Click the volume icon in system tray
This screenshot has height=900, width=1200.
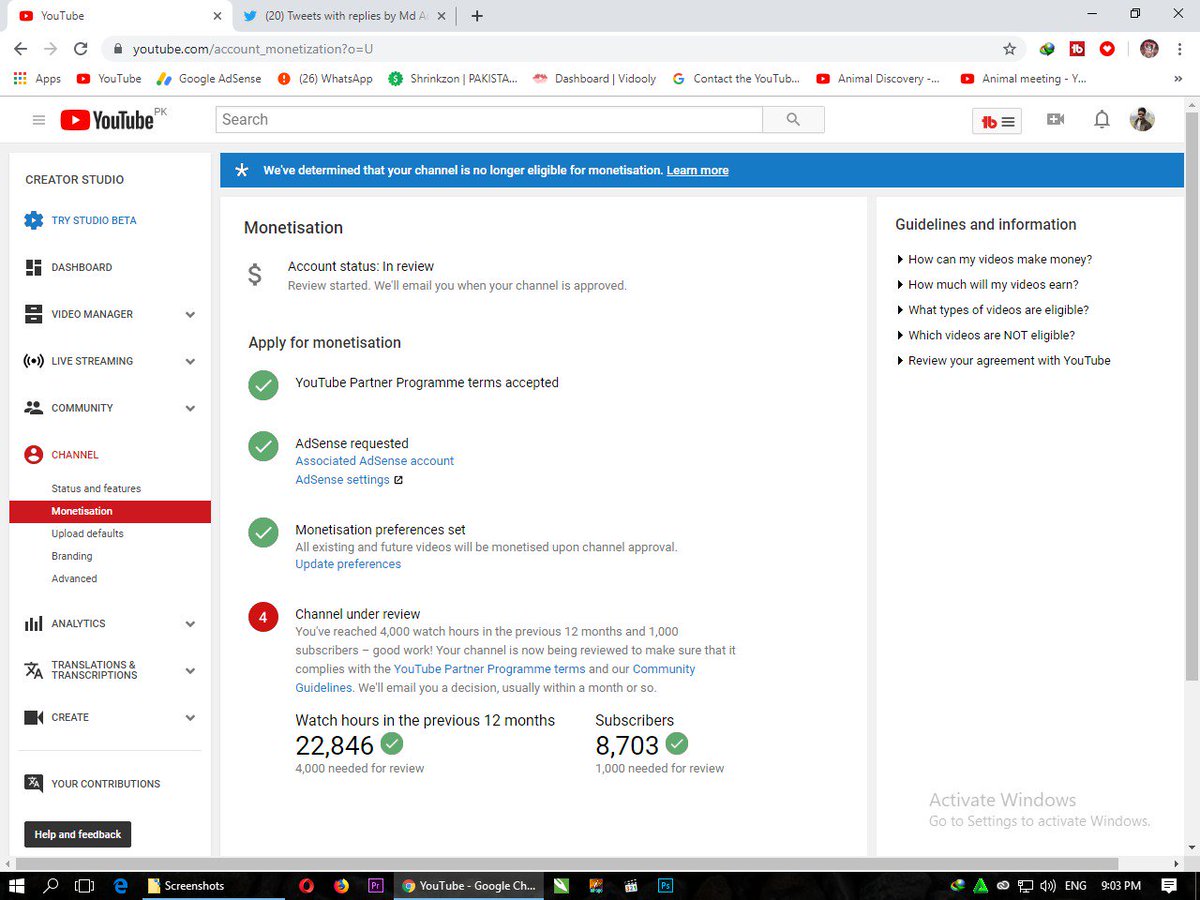pos(1047,886)
